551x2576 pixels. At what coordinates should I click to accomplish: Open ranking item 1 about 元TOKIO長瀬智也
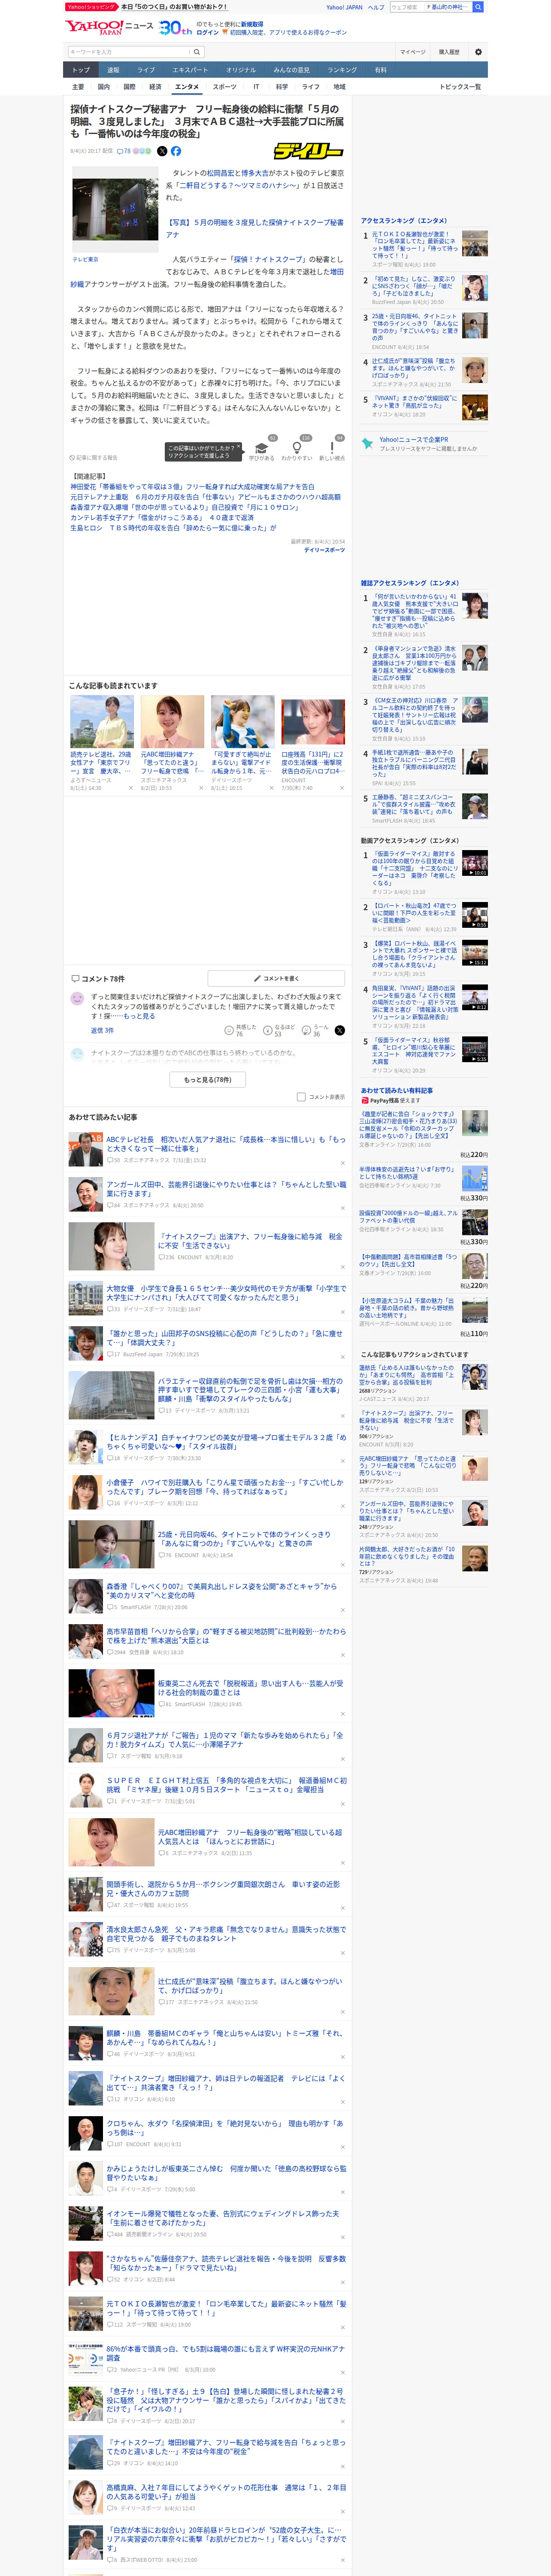[414, 245]
